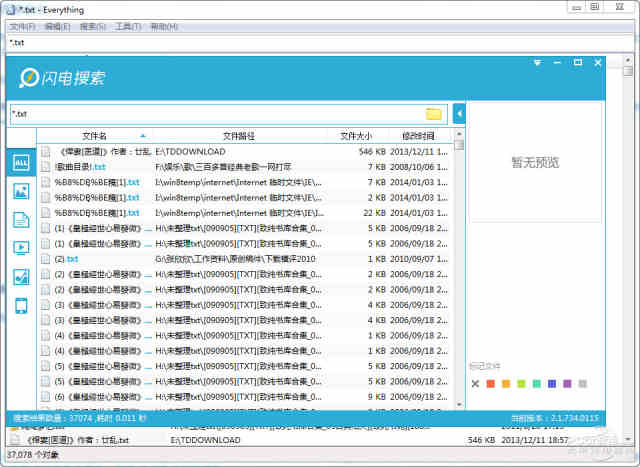Image resolution: width=640 pixels, height=467 pixels.
Task: Sort by 文件大小 column header
Action: tap(356, 136)
